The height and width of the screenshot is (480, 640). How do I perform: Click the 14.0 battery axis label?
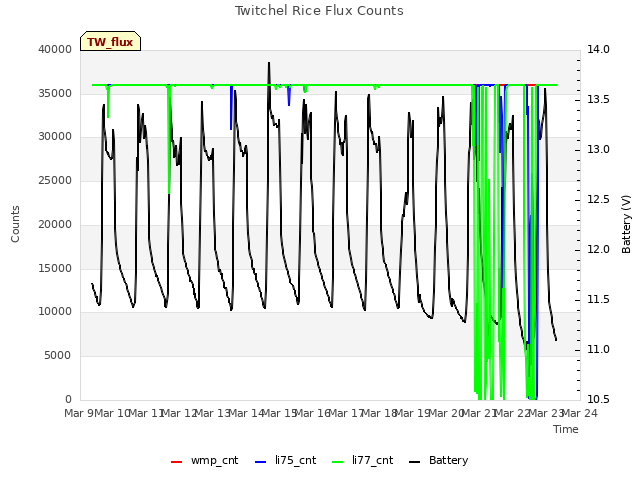[x=598, y=49]
